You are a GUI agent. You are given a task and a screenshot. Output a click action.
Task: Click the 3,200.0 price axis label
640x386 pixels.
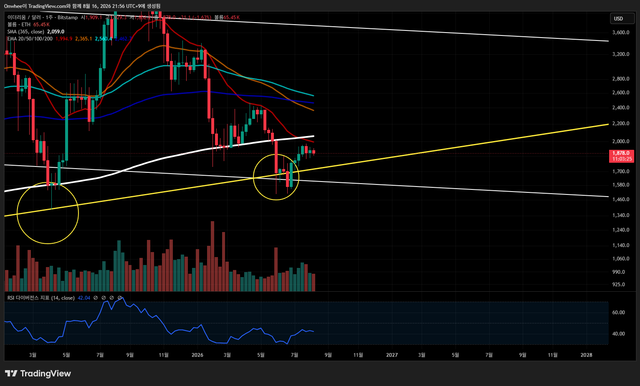[620, 54]
